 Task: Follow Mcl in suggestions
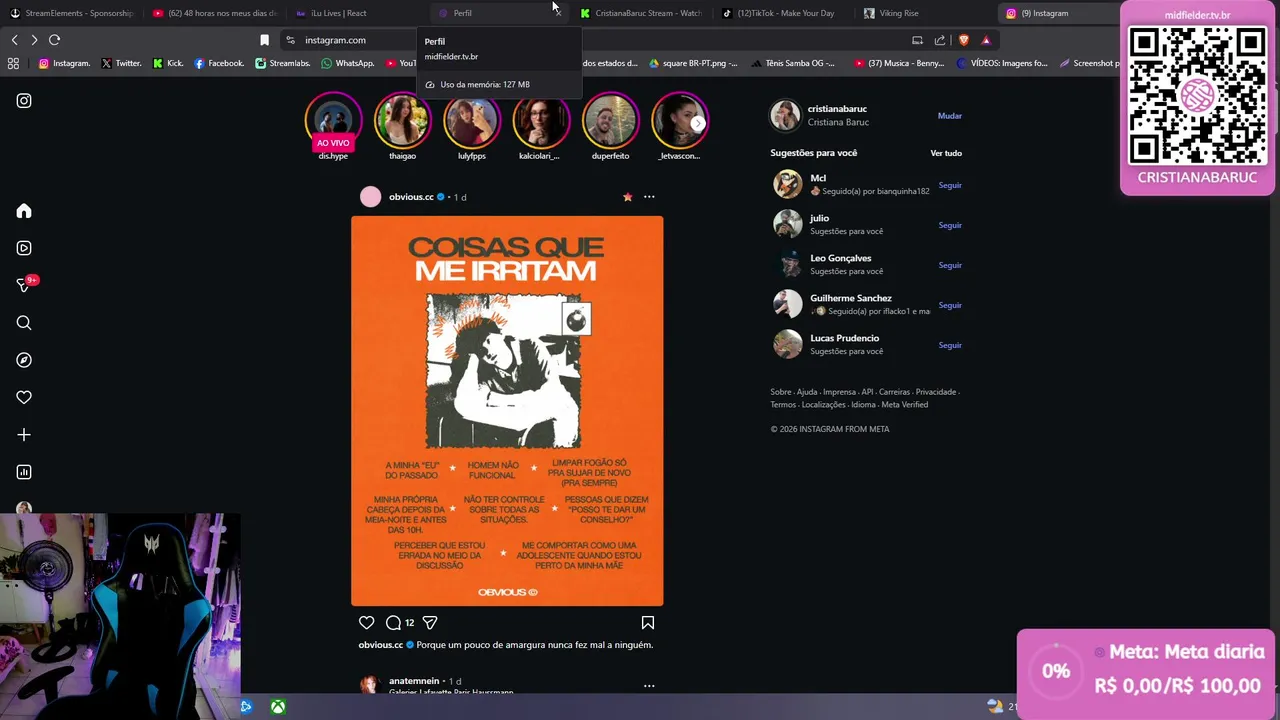click(950, 185)
